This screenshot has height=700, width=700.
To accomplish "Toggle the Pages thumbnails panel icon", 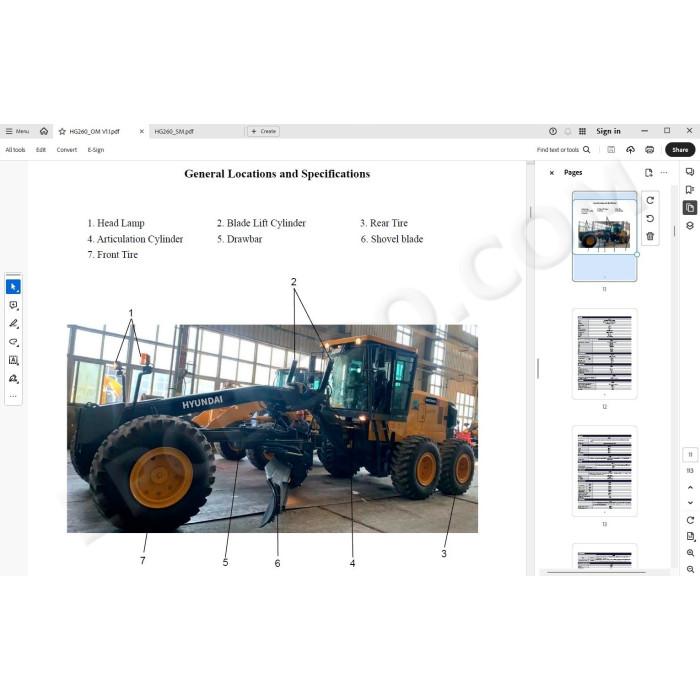I will pyautogui.click(x=690, y=208).
